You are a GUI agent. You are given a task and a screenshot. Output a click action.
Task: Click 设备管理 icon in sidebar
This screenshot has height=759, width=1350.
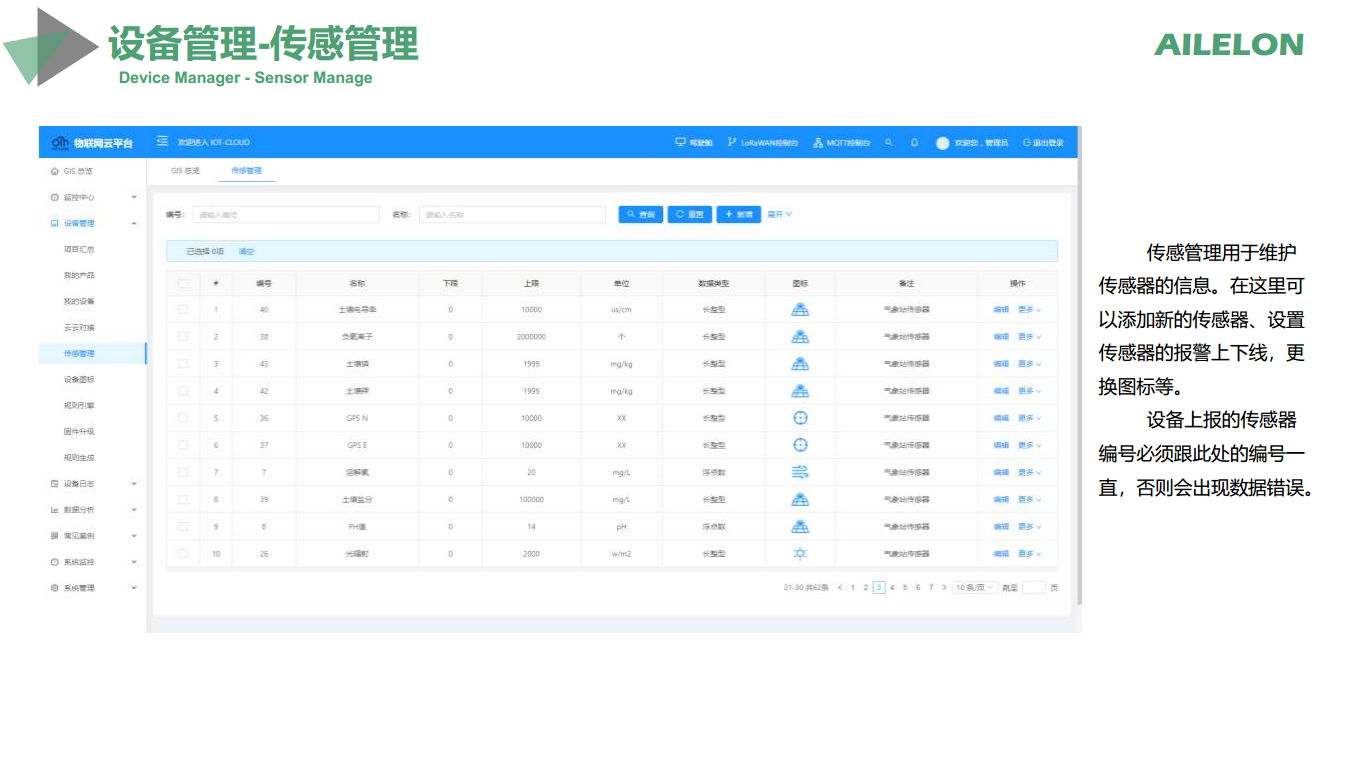coord(55,223)
